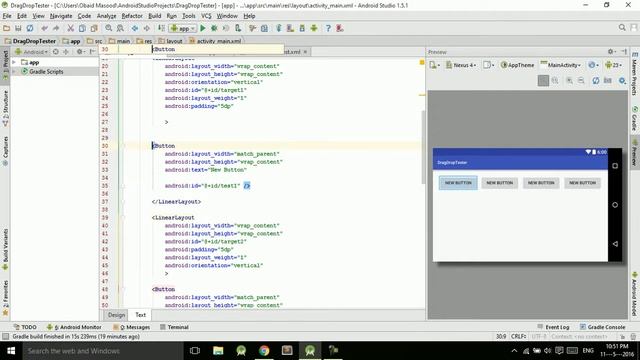Open the orientation dropdown in Preview
Image resolution: width=640 pixels, height=360 pixels.
(x=489, y=65)
